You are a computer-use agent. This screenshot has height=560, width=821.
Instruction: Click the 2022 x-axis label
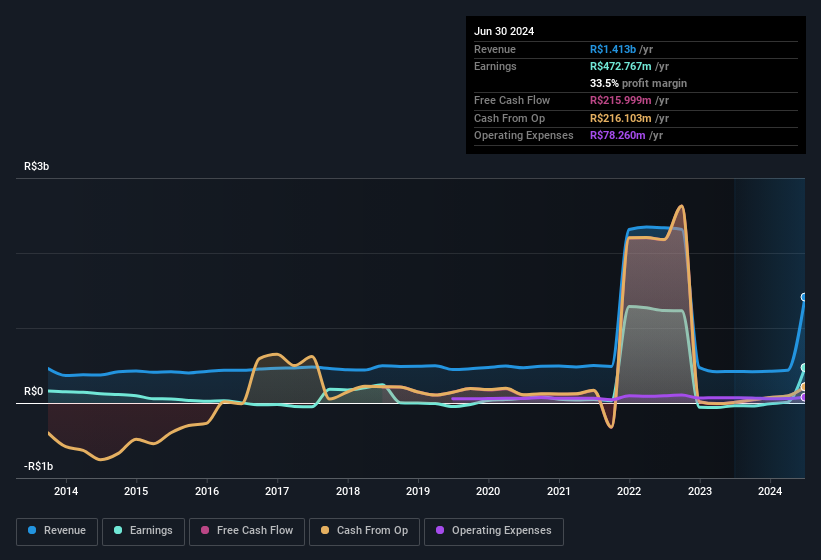629,491
